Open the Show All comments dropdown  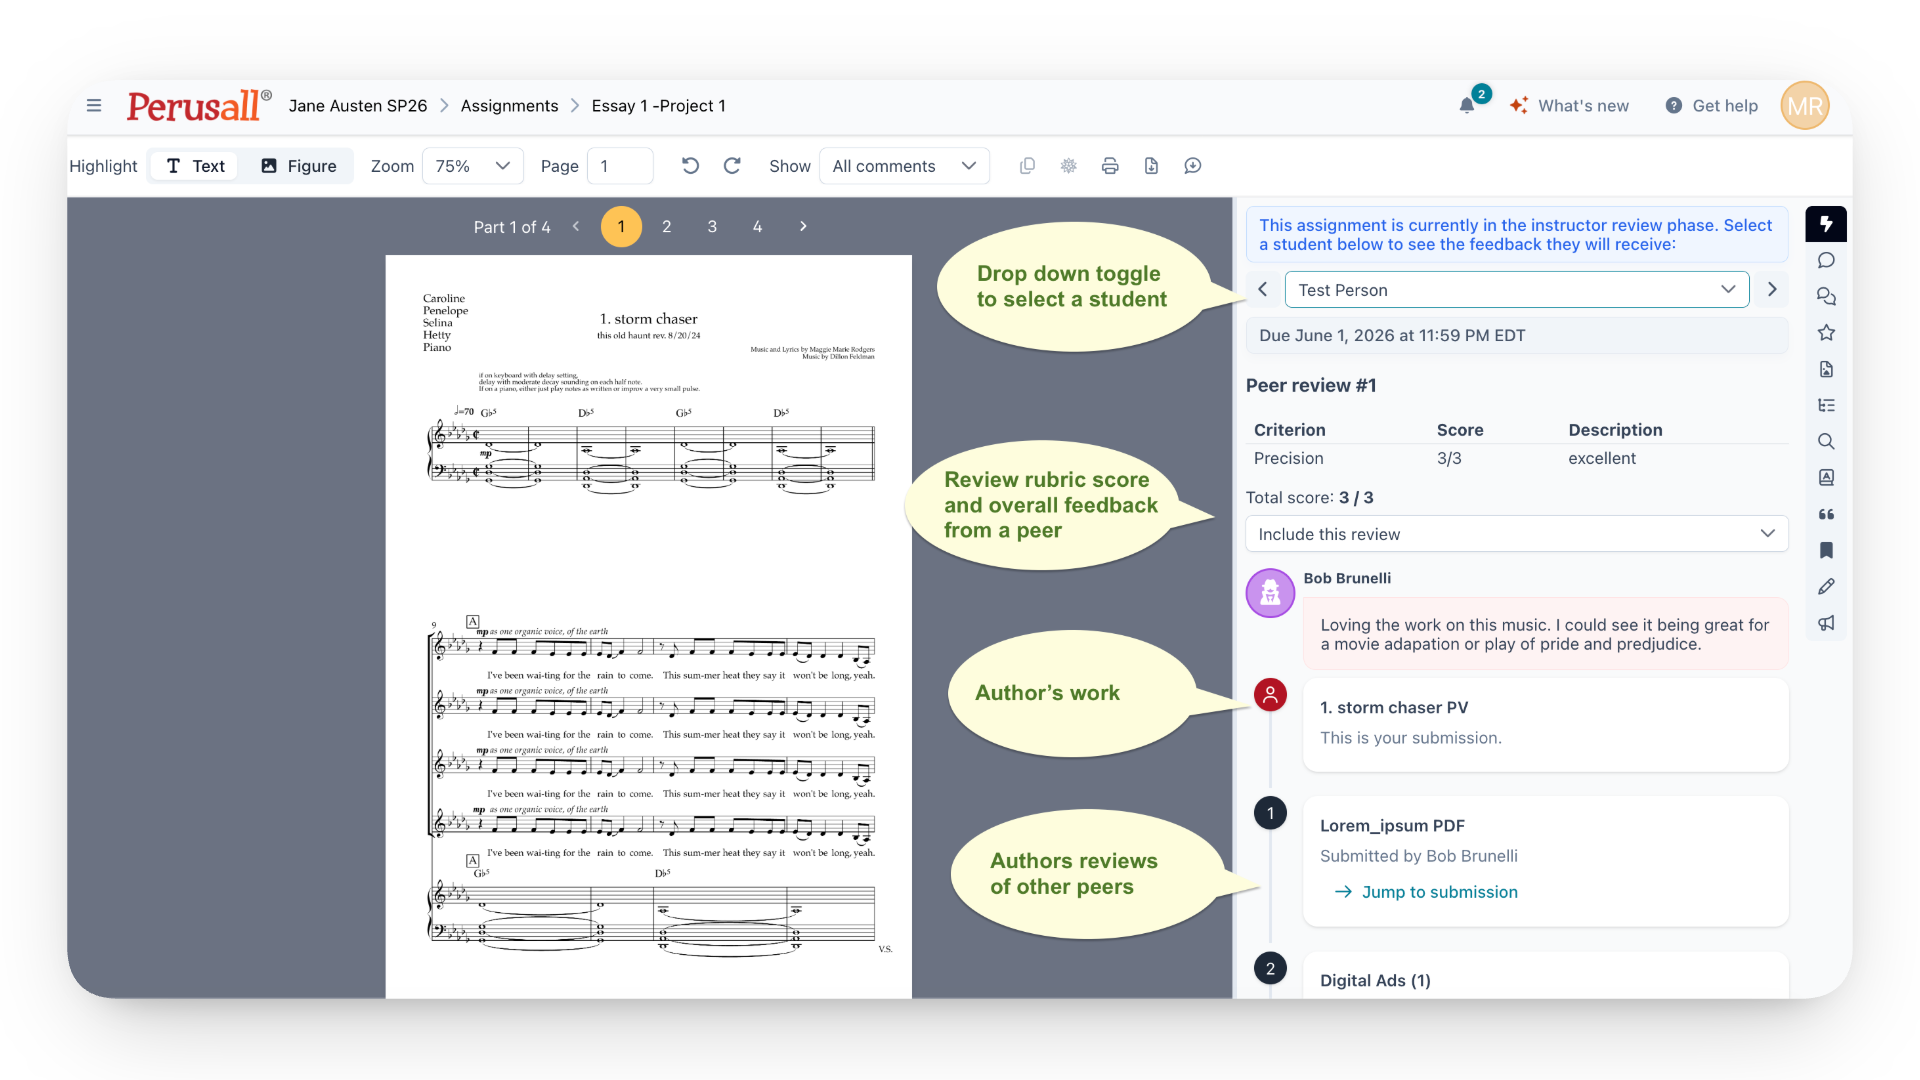[904, 166]
